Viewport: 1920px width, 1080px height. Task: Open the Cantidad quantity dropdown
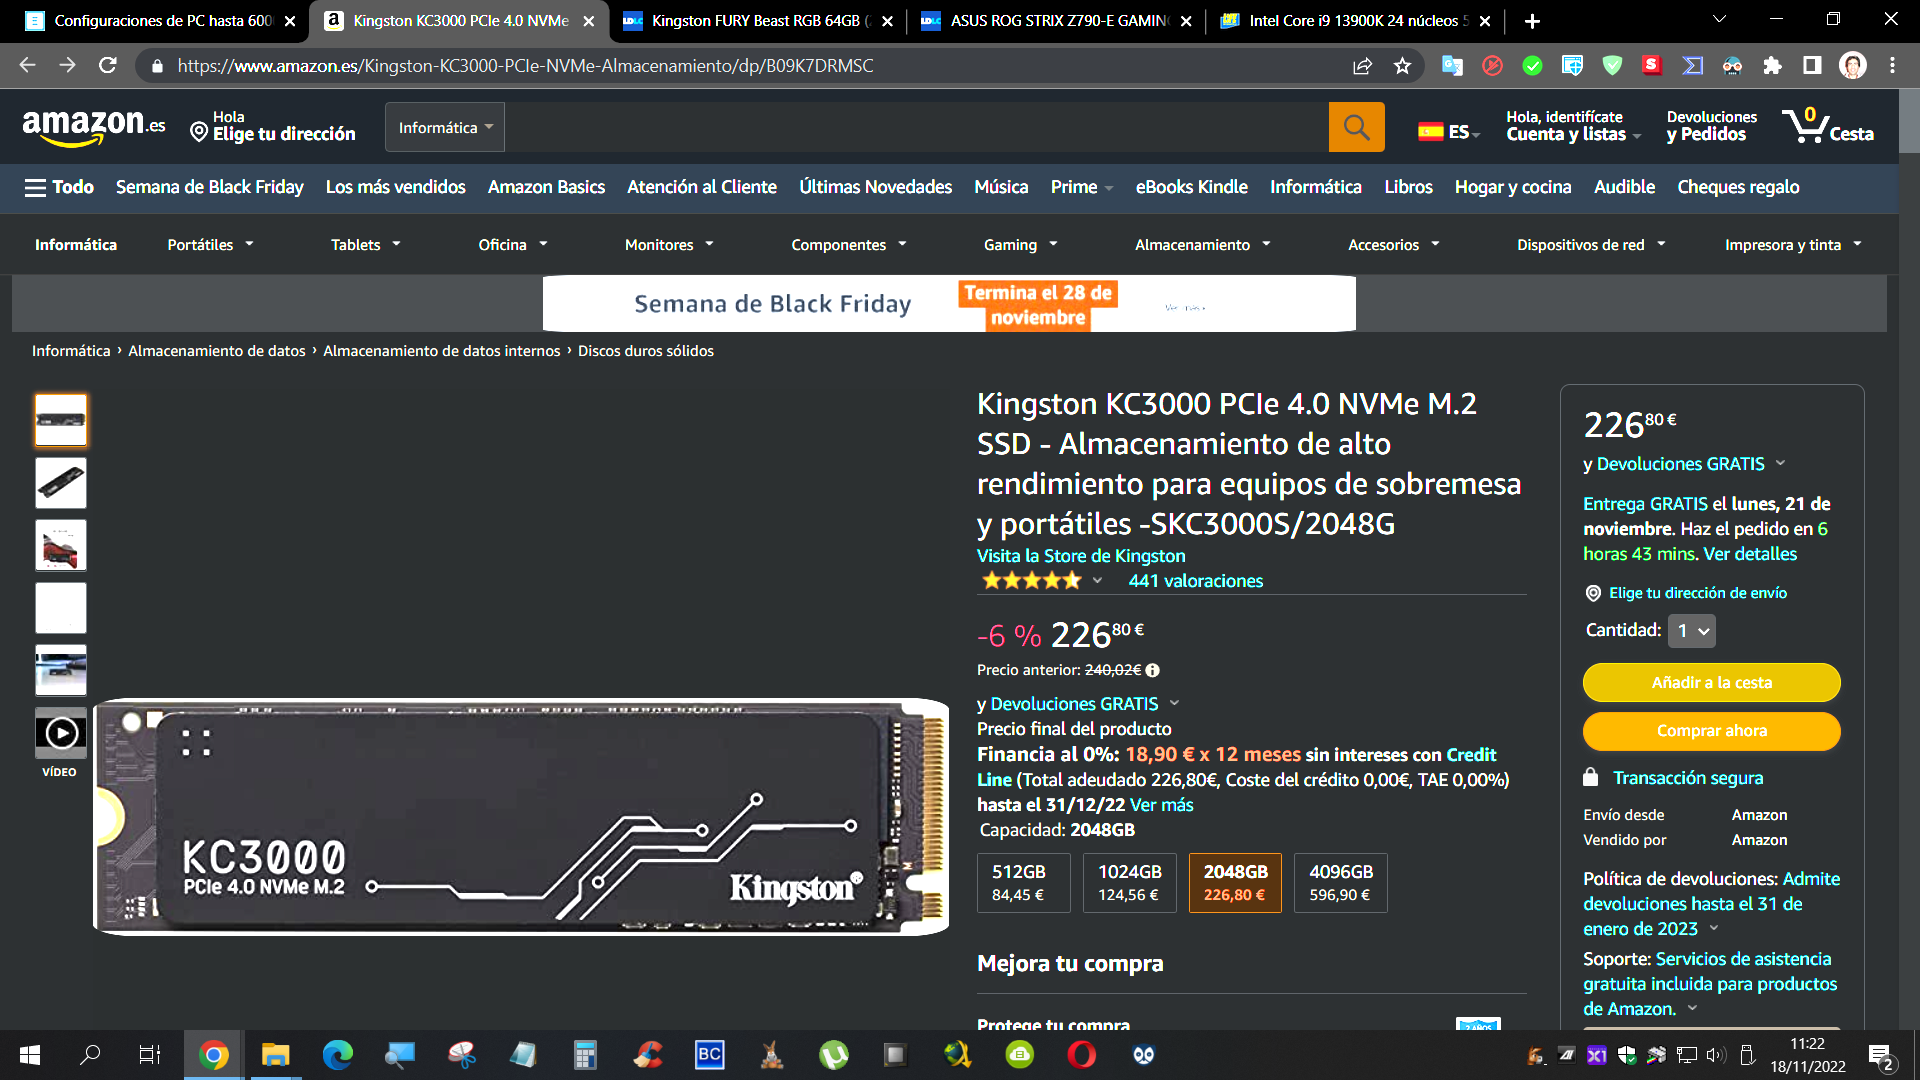pyautogui.click(x=1692, y=631)
